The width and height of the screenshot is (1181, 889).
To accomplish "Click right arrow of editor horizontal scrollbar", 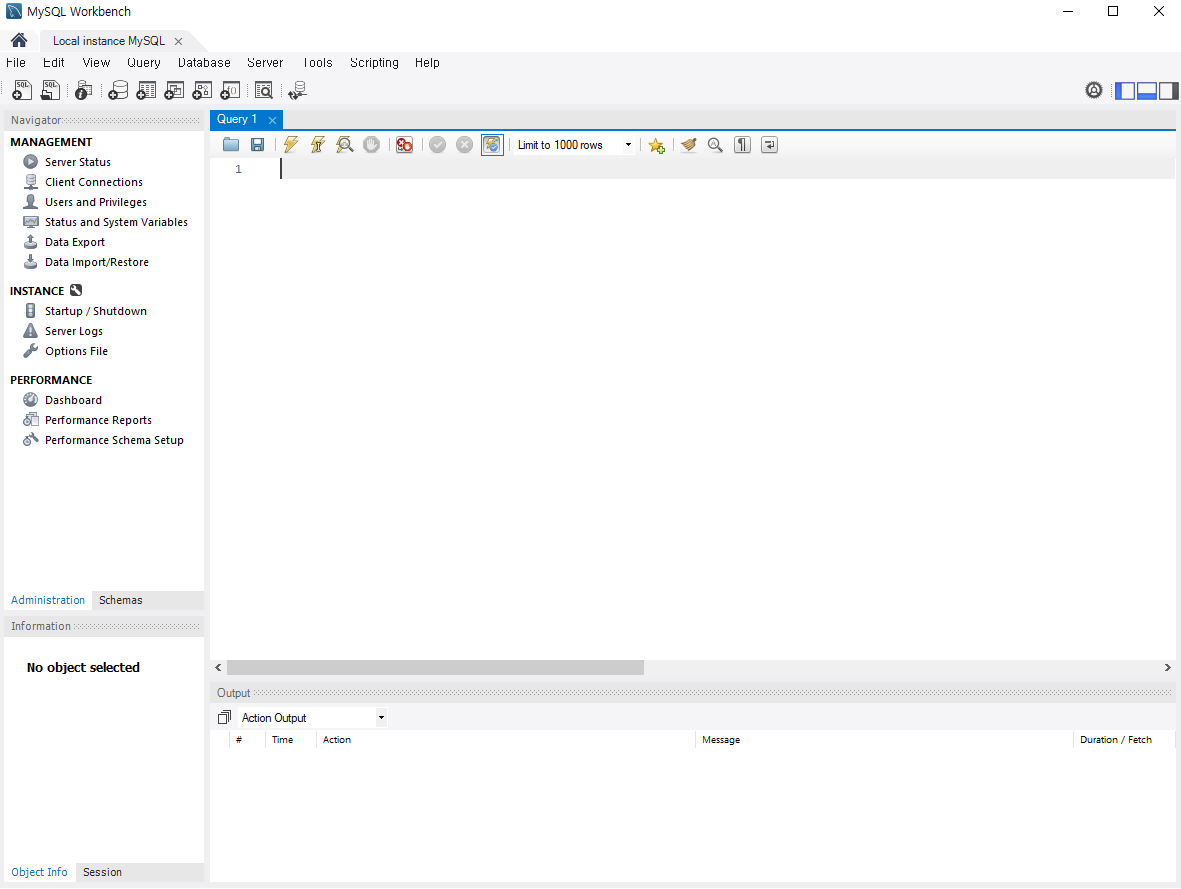I will (x=1167, y=668).
